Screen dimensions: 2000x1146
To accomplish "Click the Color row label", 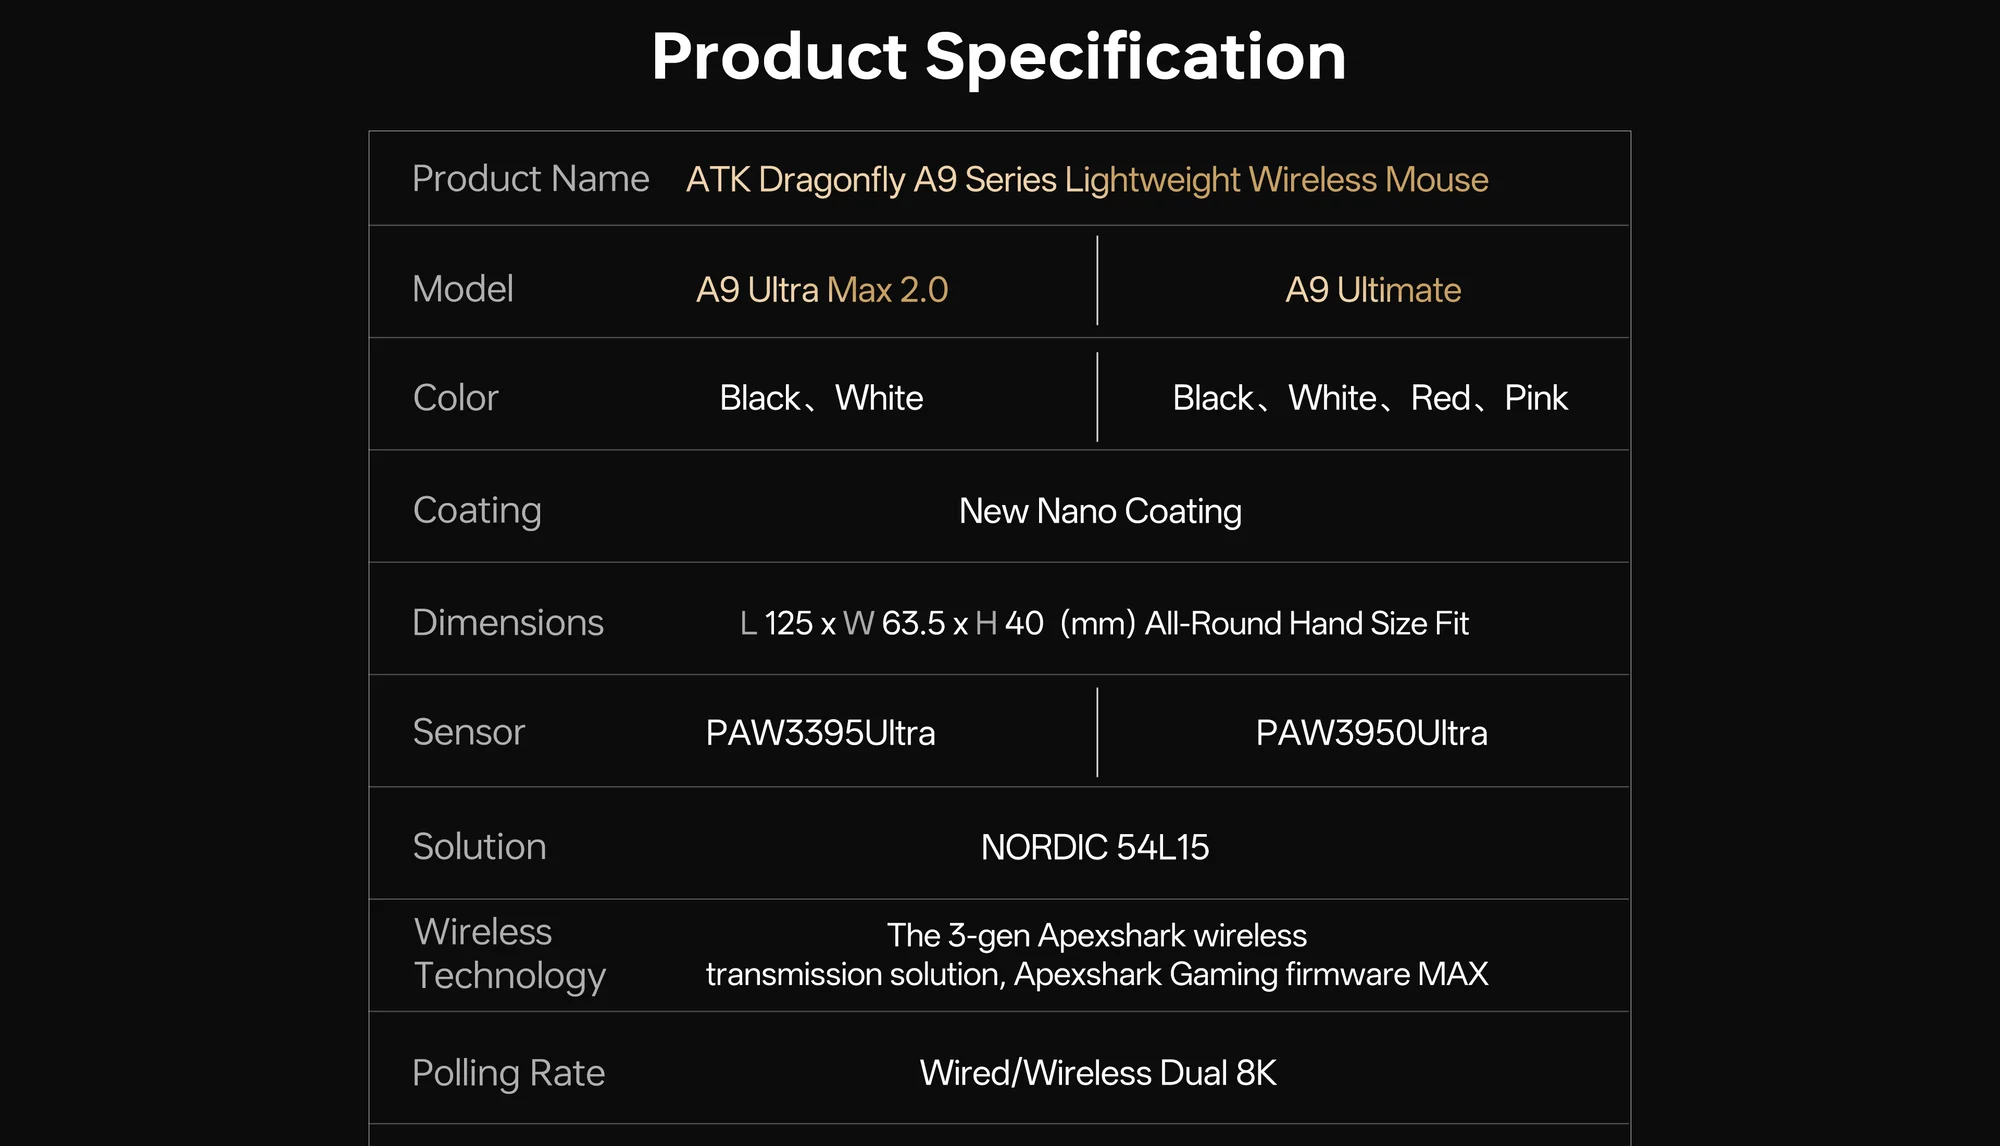I will click(455, 398).
